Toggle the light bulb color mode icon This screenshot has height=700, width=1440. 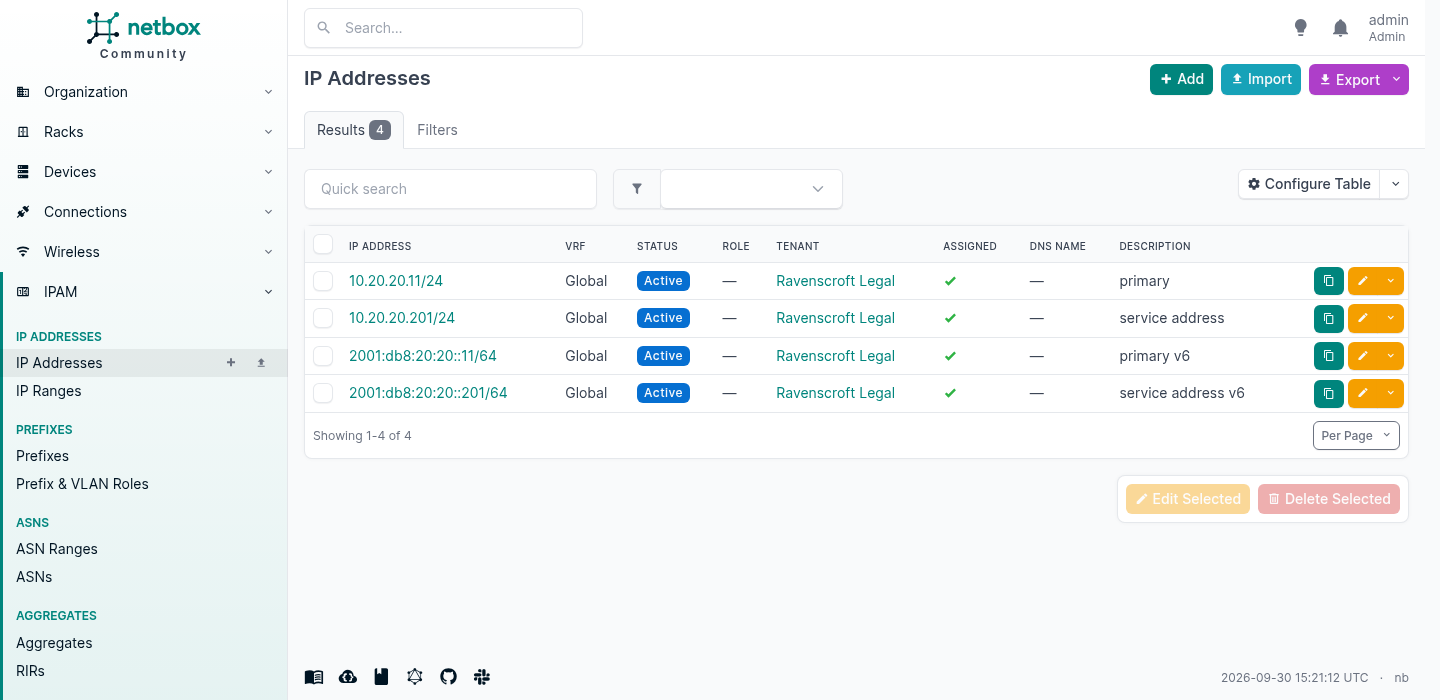(x=1300, y=28)
